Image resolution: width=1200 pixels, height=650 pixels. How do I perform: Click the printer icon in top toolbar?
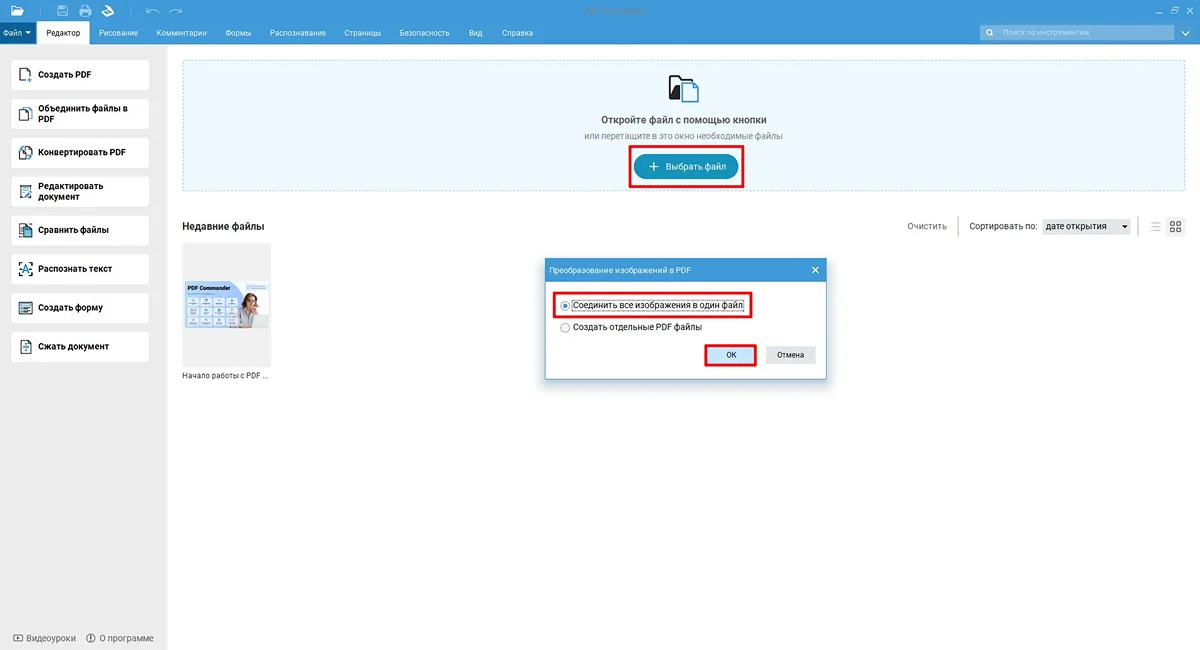[x=85, y=11]
